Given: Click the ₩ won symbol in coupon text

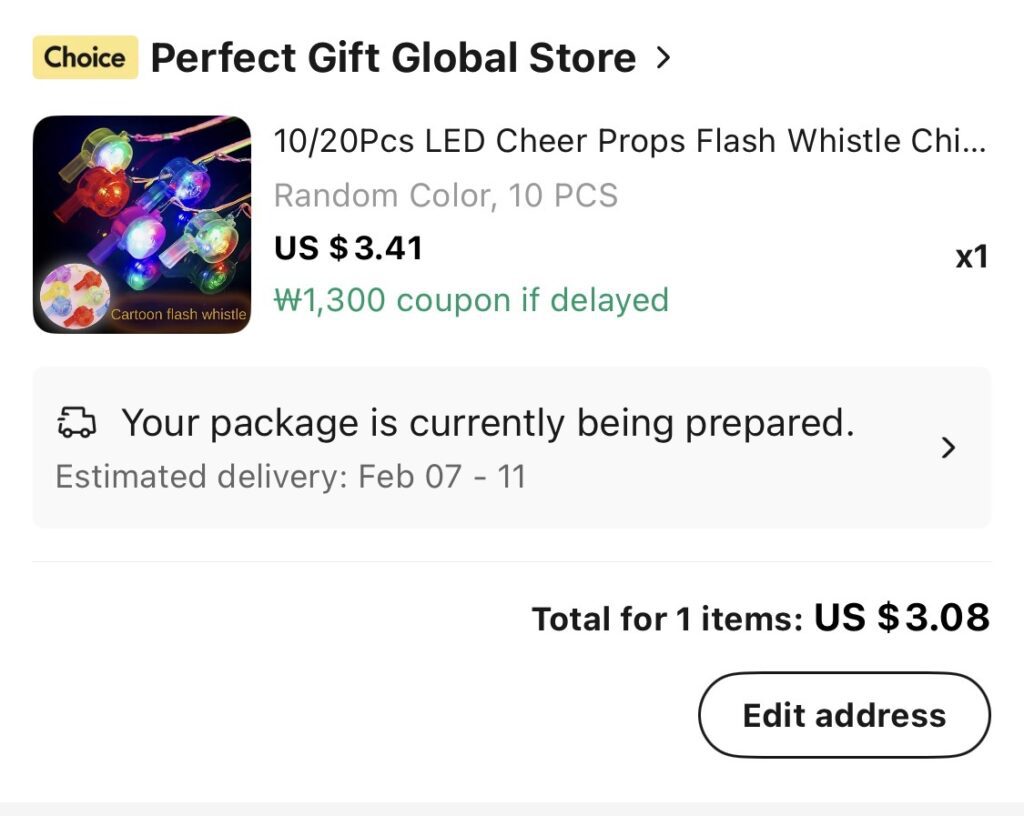Looking at the screenshot, I should [x=287, y=300].
